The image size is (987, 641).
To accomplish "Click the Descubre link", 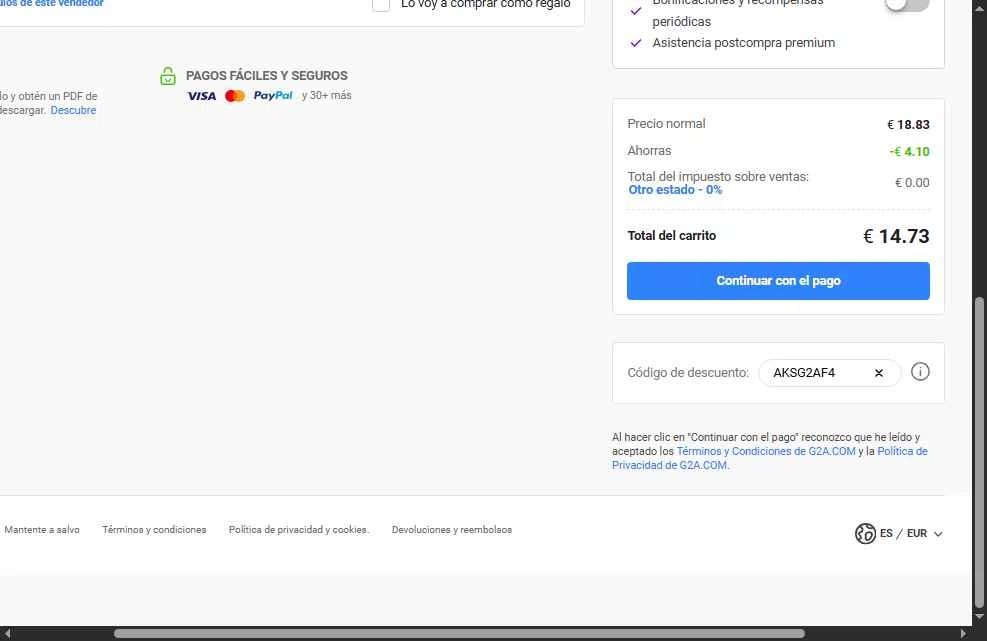I will [73, 110].
